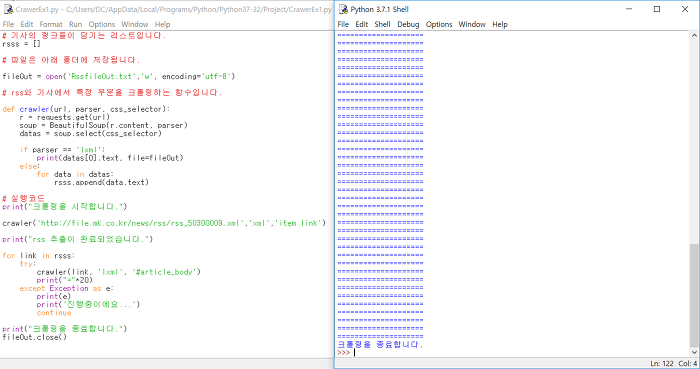Open Edit menu in Python Shell
This screenshot has height=369, width=700.
coord(362,24)
